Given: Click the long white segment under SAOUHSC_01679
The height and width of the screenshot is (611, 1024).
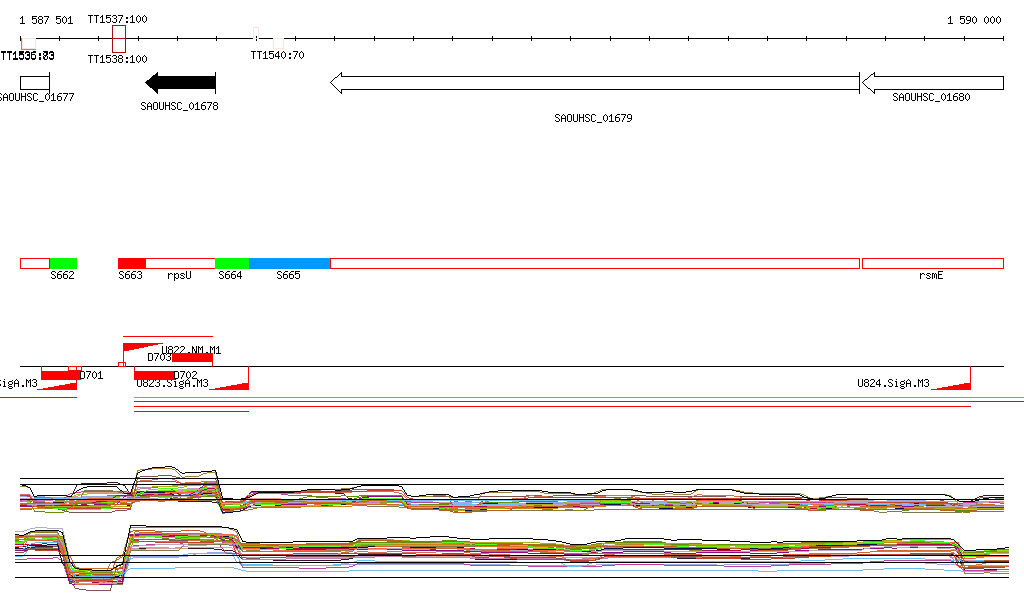Looking at the screenshot, I should click(595, 263).
